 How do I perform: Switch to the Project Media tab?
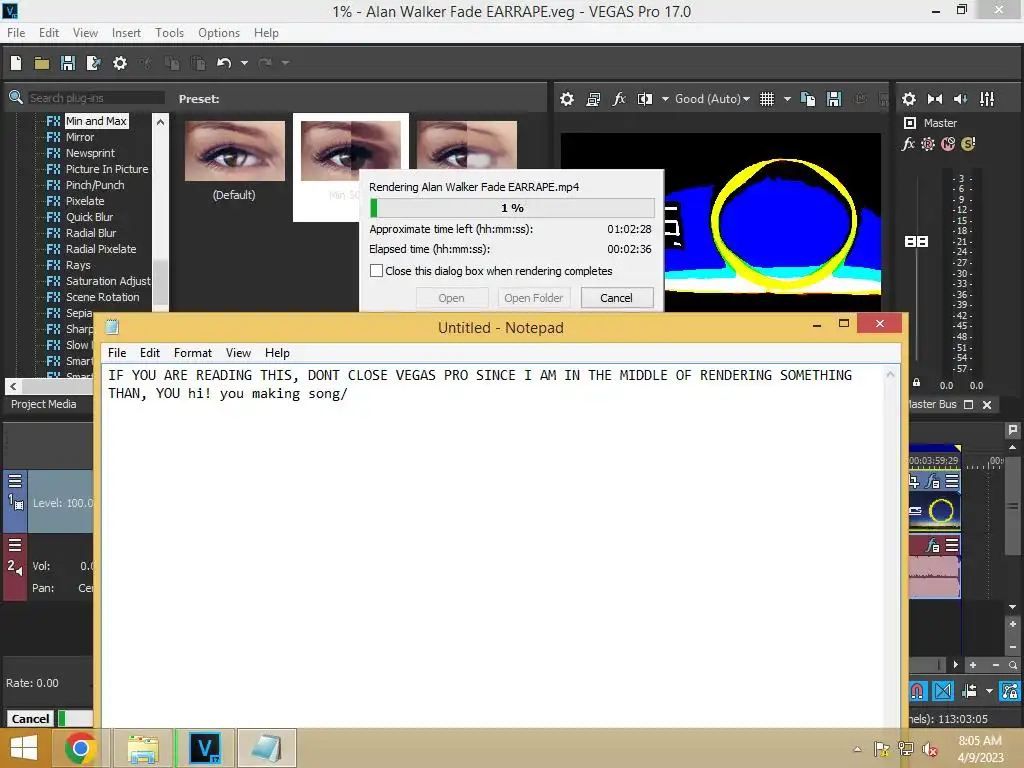click(43, 404)
